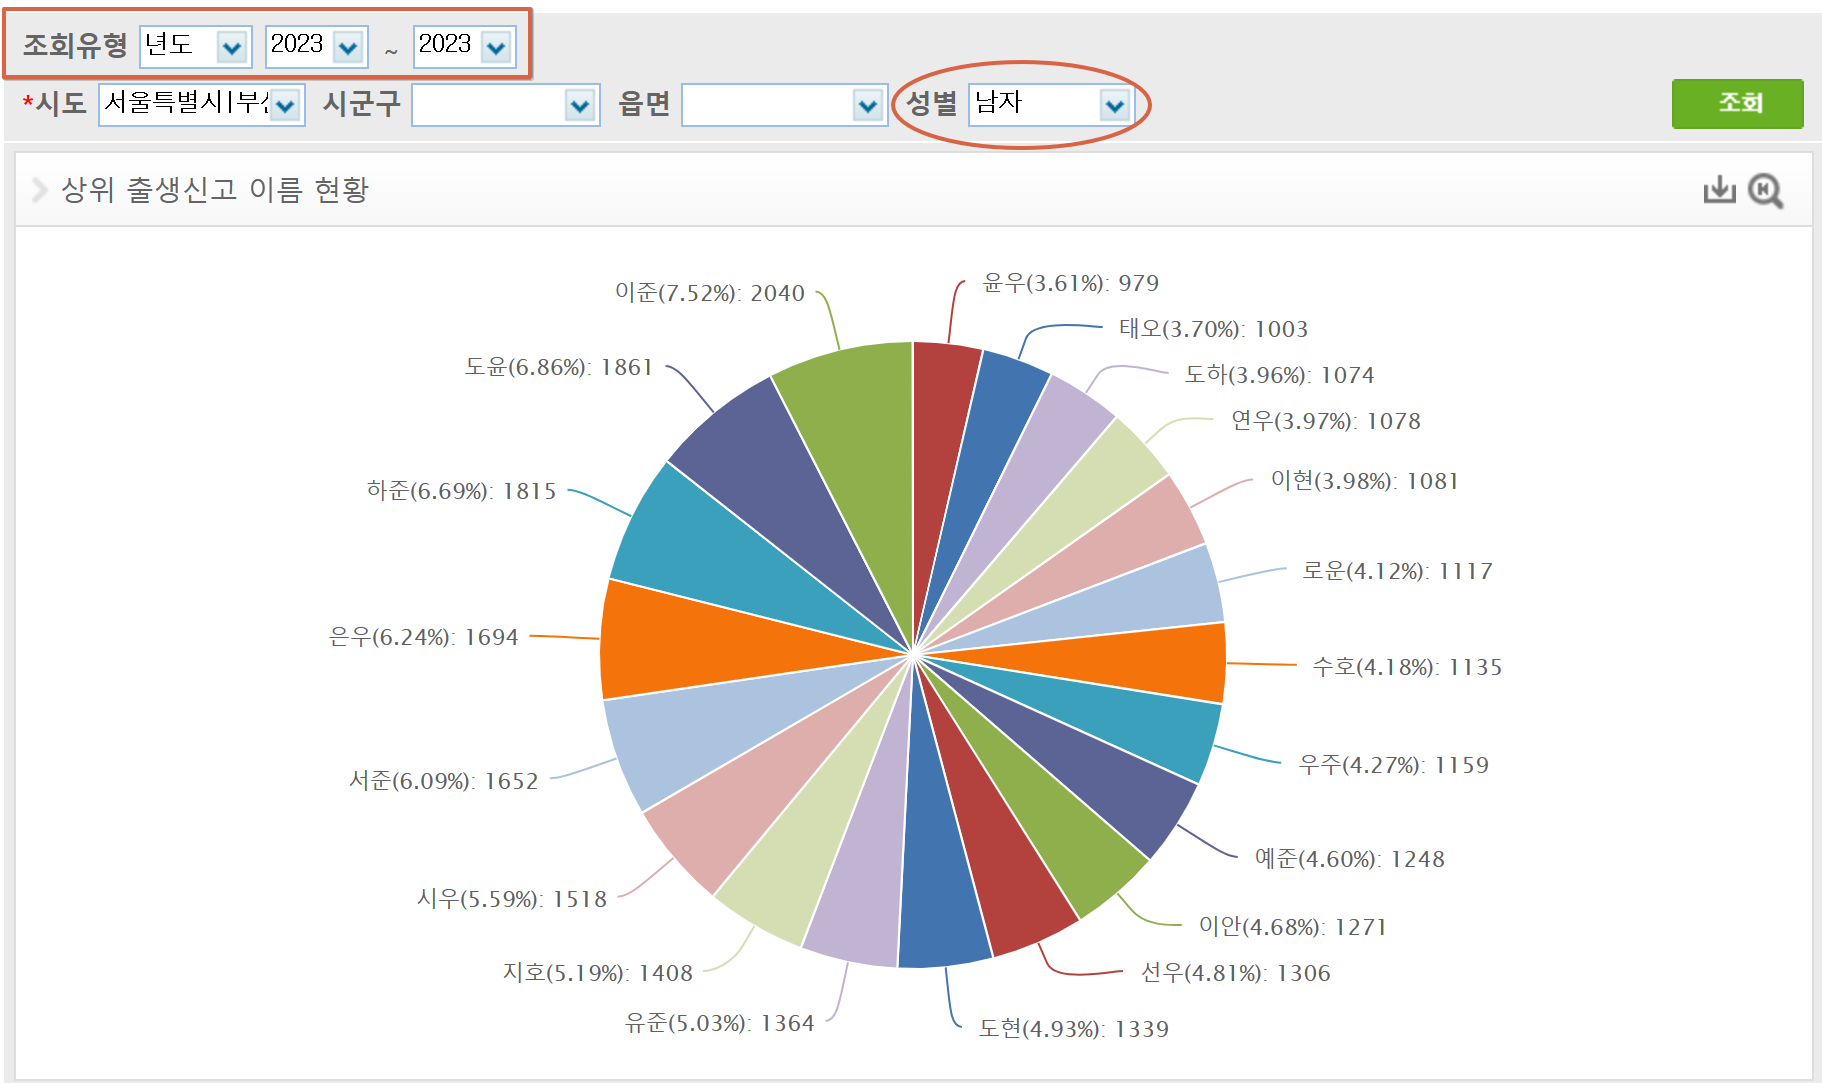The width and height of the screenshot is (1822, 1083).
Task: Click label 도윤(6.86%): 1861
Action: click(x=559, y=367)
